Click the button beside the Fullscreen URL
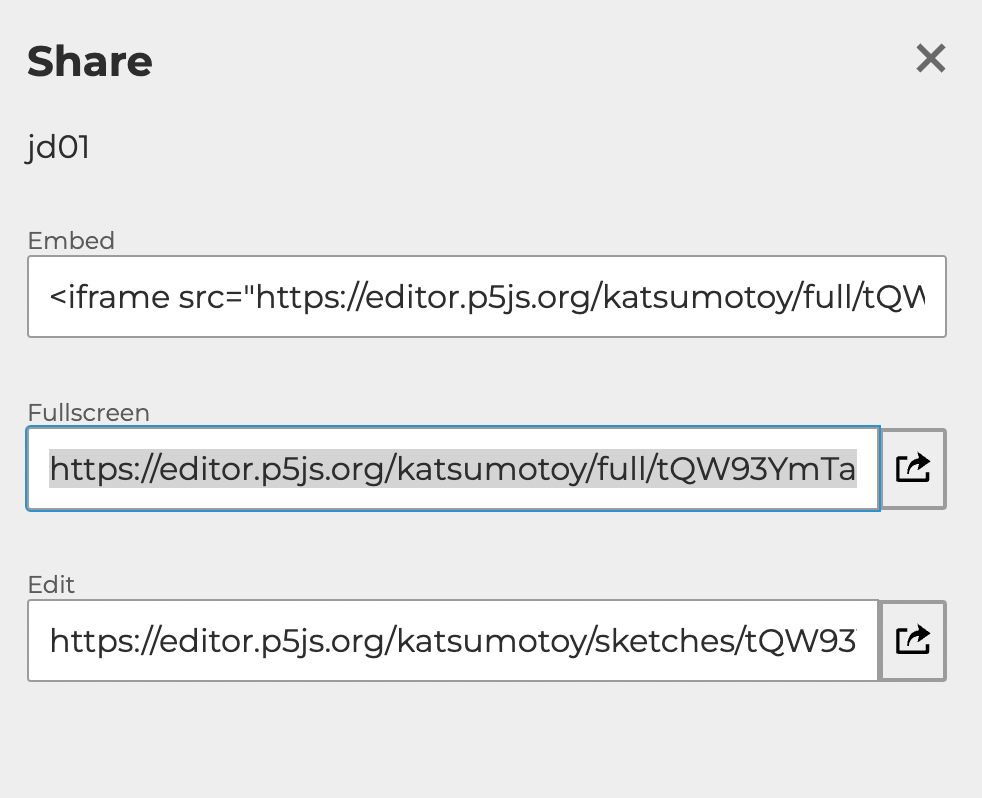Screen dimensions: 982x798 [x=913, y=469]
